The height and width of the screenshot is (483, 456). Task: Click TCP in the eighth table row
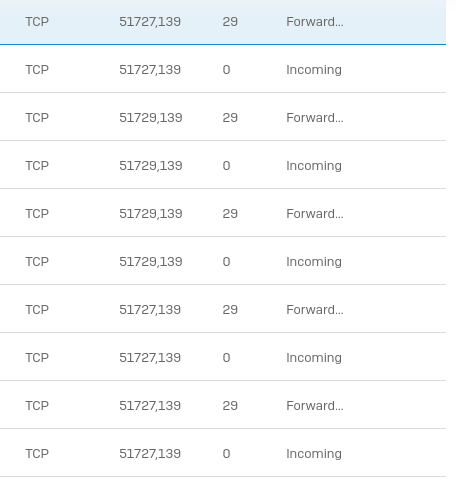[x=37, y=358]
